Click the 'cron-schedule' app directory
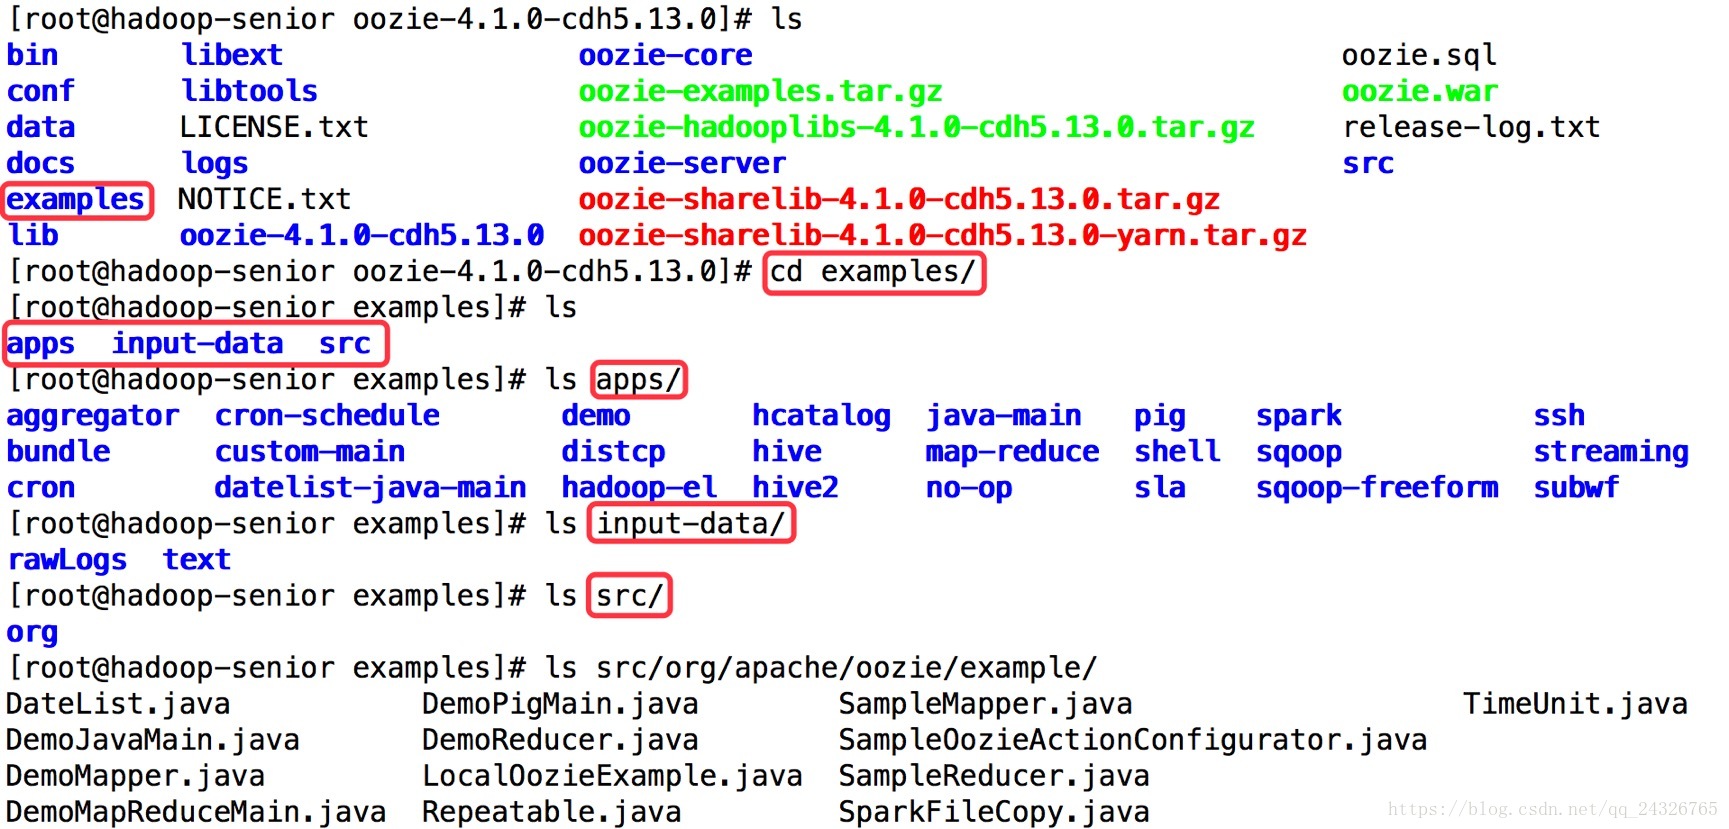 [x=327, y=415]
